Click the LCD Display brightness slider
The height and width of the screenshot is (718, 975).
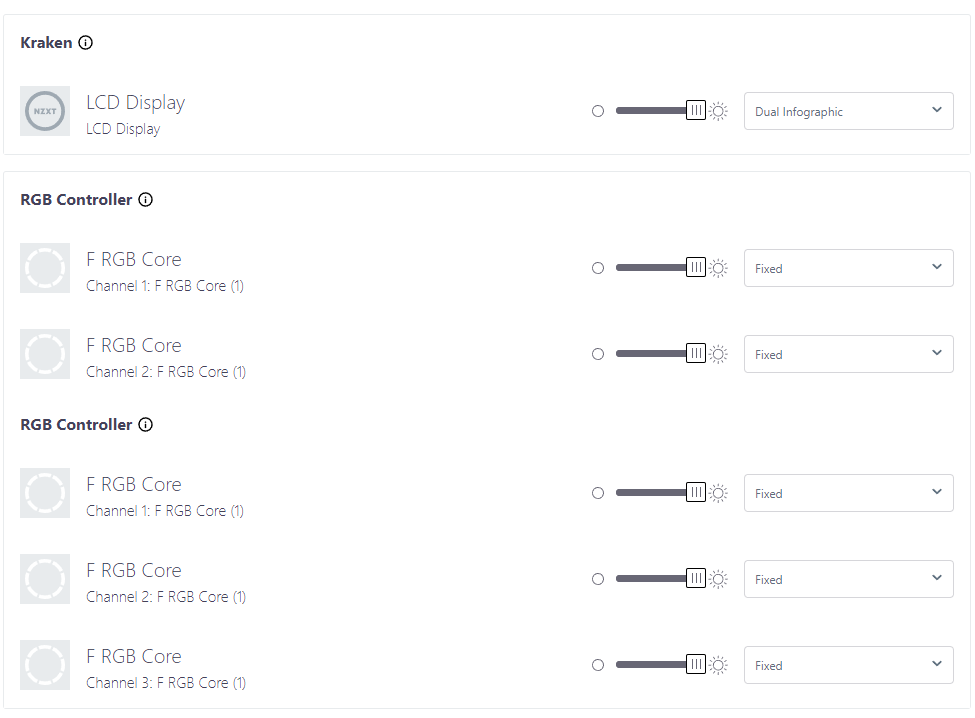pyautogui.click(x=655, y=111)
